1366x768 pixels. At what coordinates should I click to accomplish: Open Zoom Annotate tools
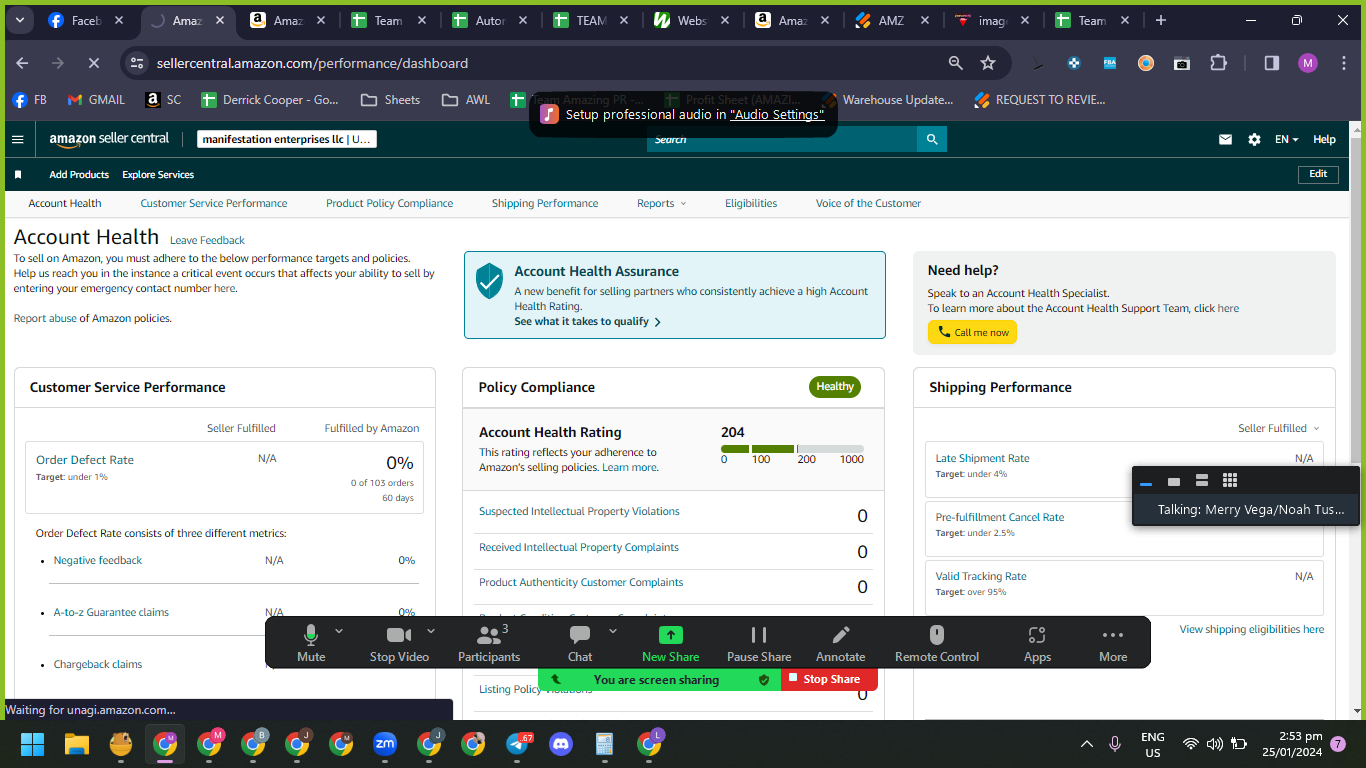tap(841, 643)
